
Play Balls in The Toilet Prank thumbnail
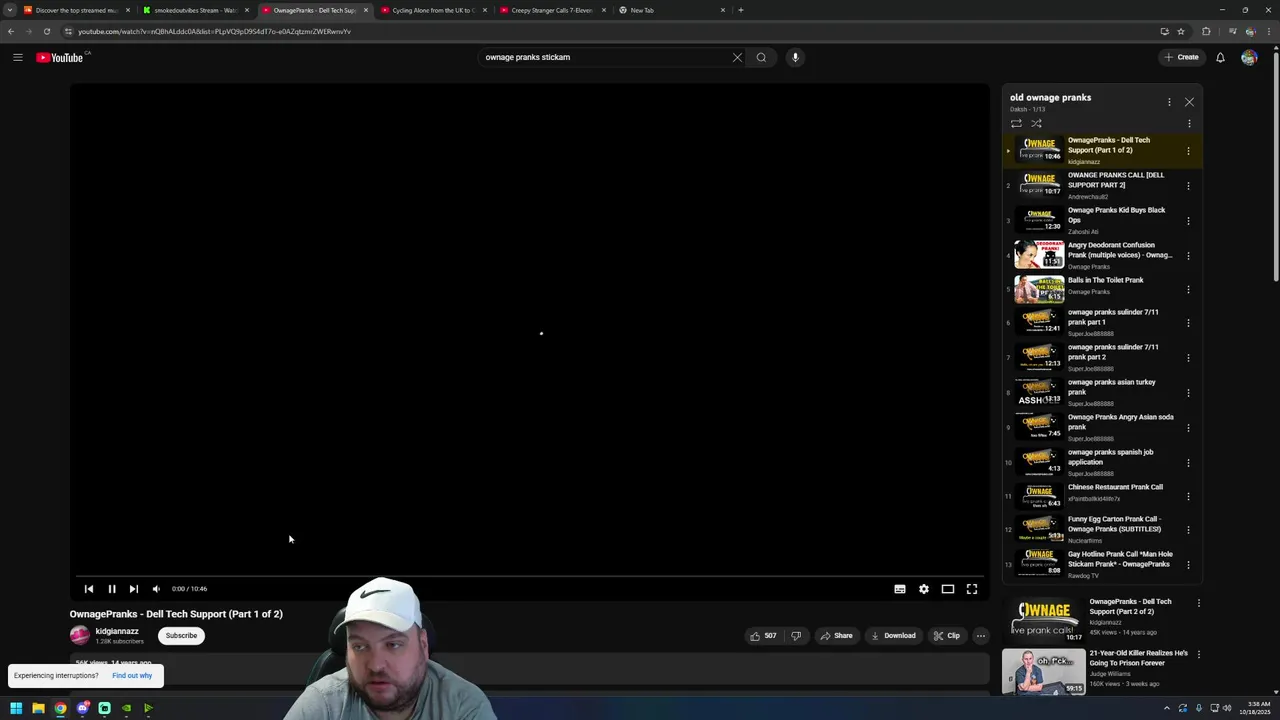[x=1039, y=289]
